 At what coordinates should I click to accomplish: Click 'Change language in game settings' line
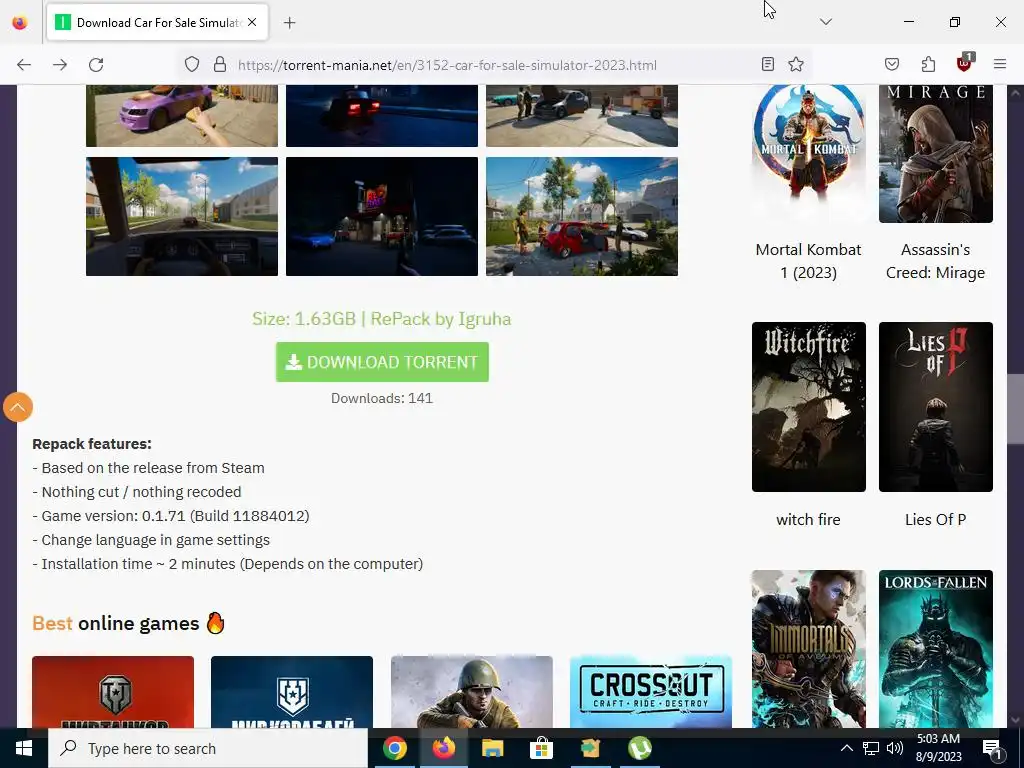151,540
